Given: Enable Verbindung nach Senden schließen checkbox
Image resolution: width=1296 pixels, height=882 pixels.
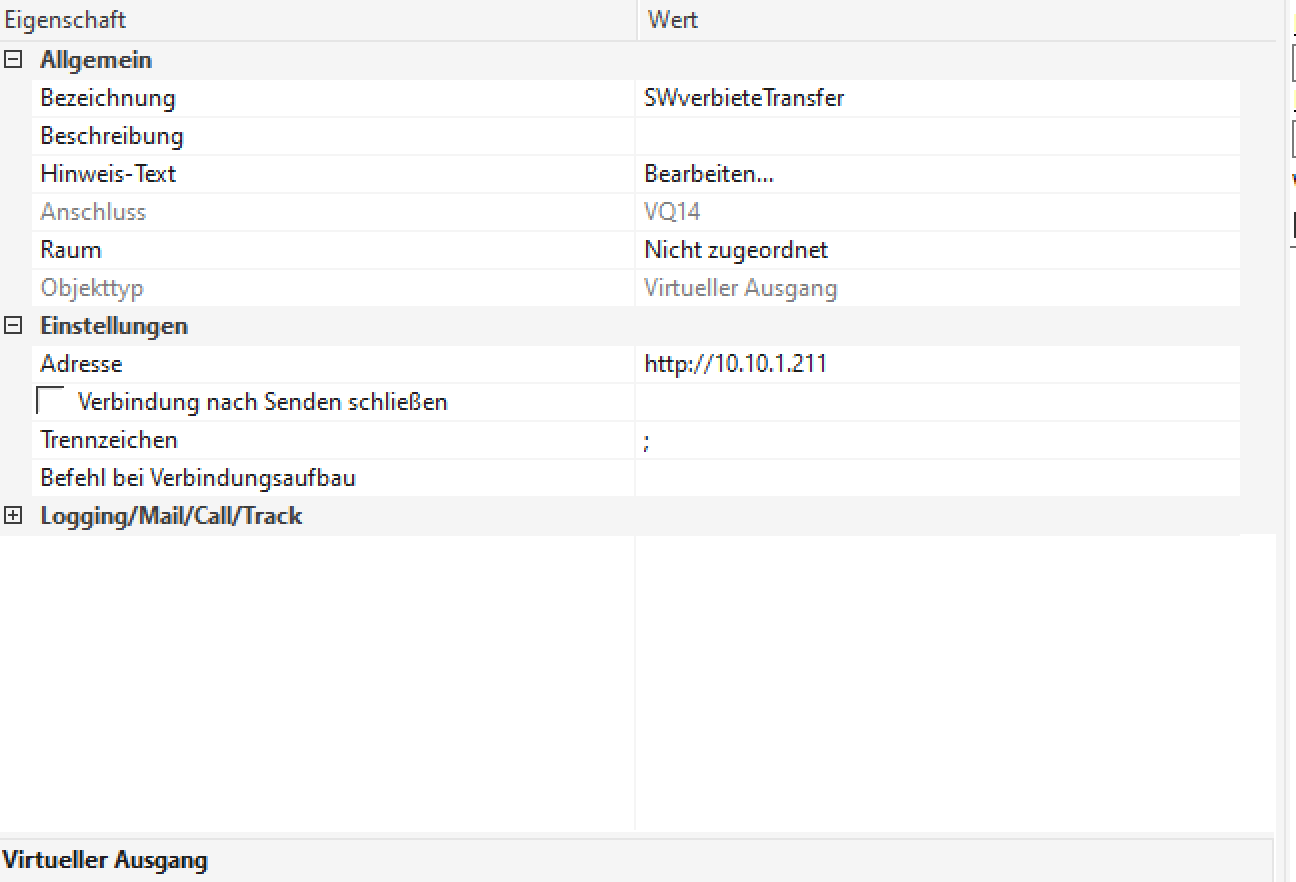Looking at the screenshot, I should tap(50, 401).
